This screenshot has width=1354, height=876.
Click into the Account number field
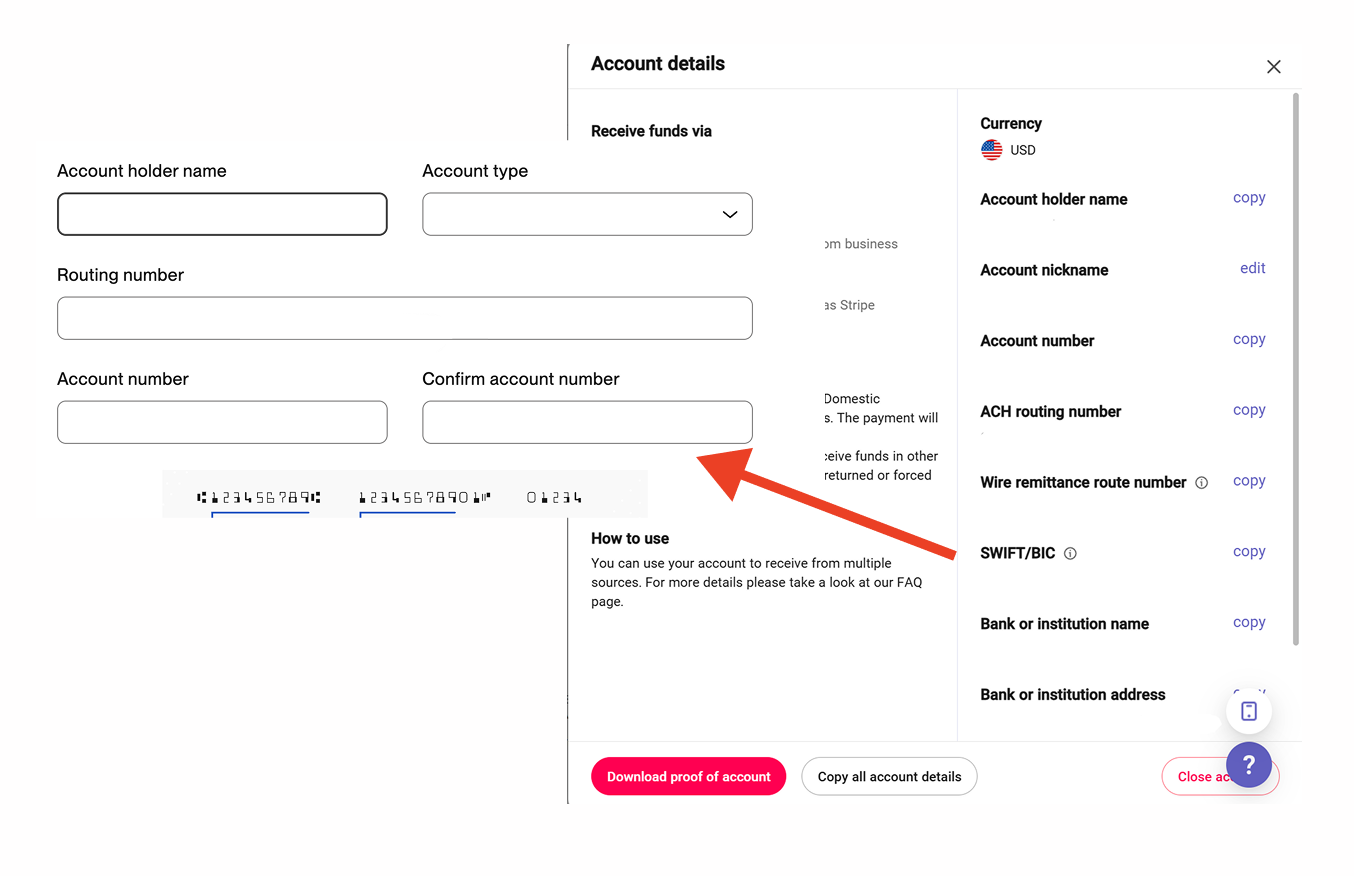pos(222,422)
